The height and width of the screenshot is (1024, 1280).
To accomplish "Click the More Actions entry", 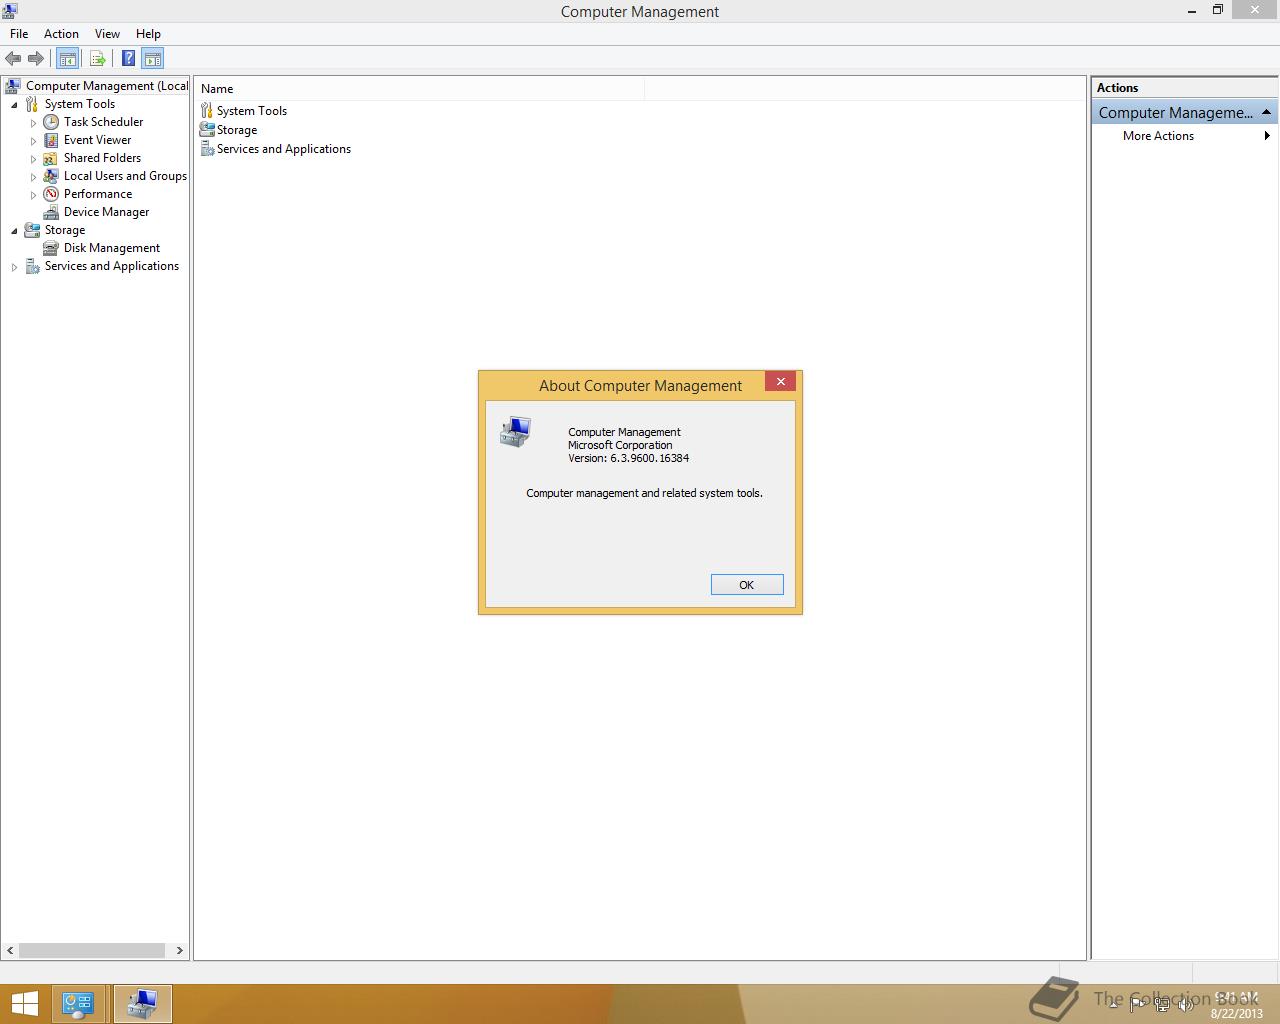I will (x=1158, y=136).
